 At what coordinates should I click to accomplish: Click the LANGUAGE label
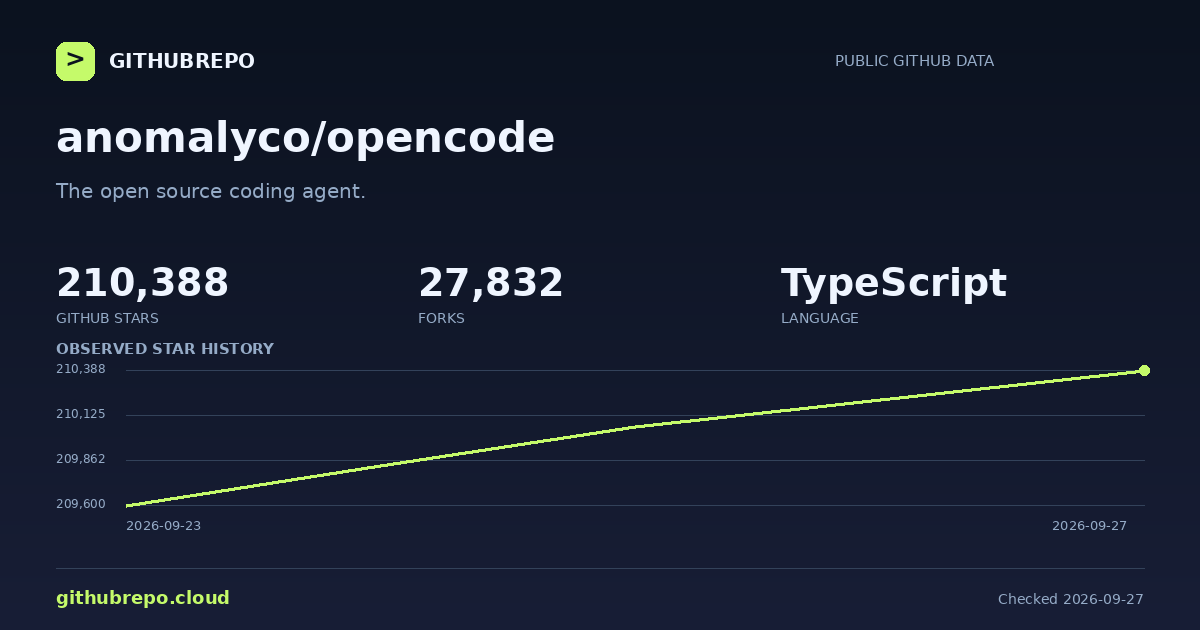(819, 319)
